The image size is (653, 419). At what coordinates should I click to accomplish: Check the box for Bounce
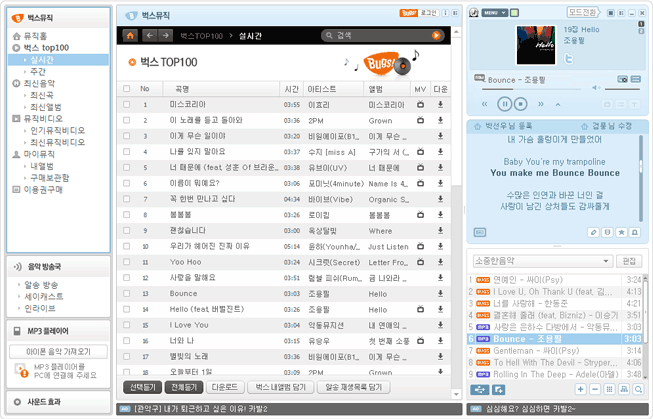click(x=127, y=294)
